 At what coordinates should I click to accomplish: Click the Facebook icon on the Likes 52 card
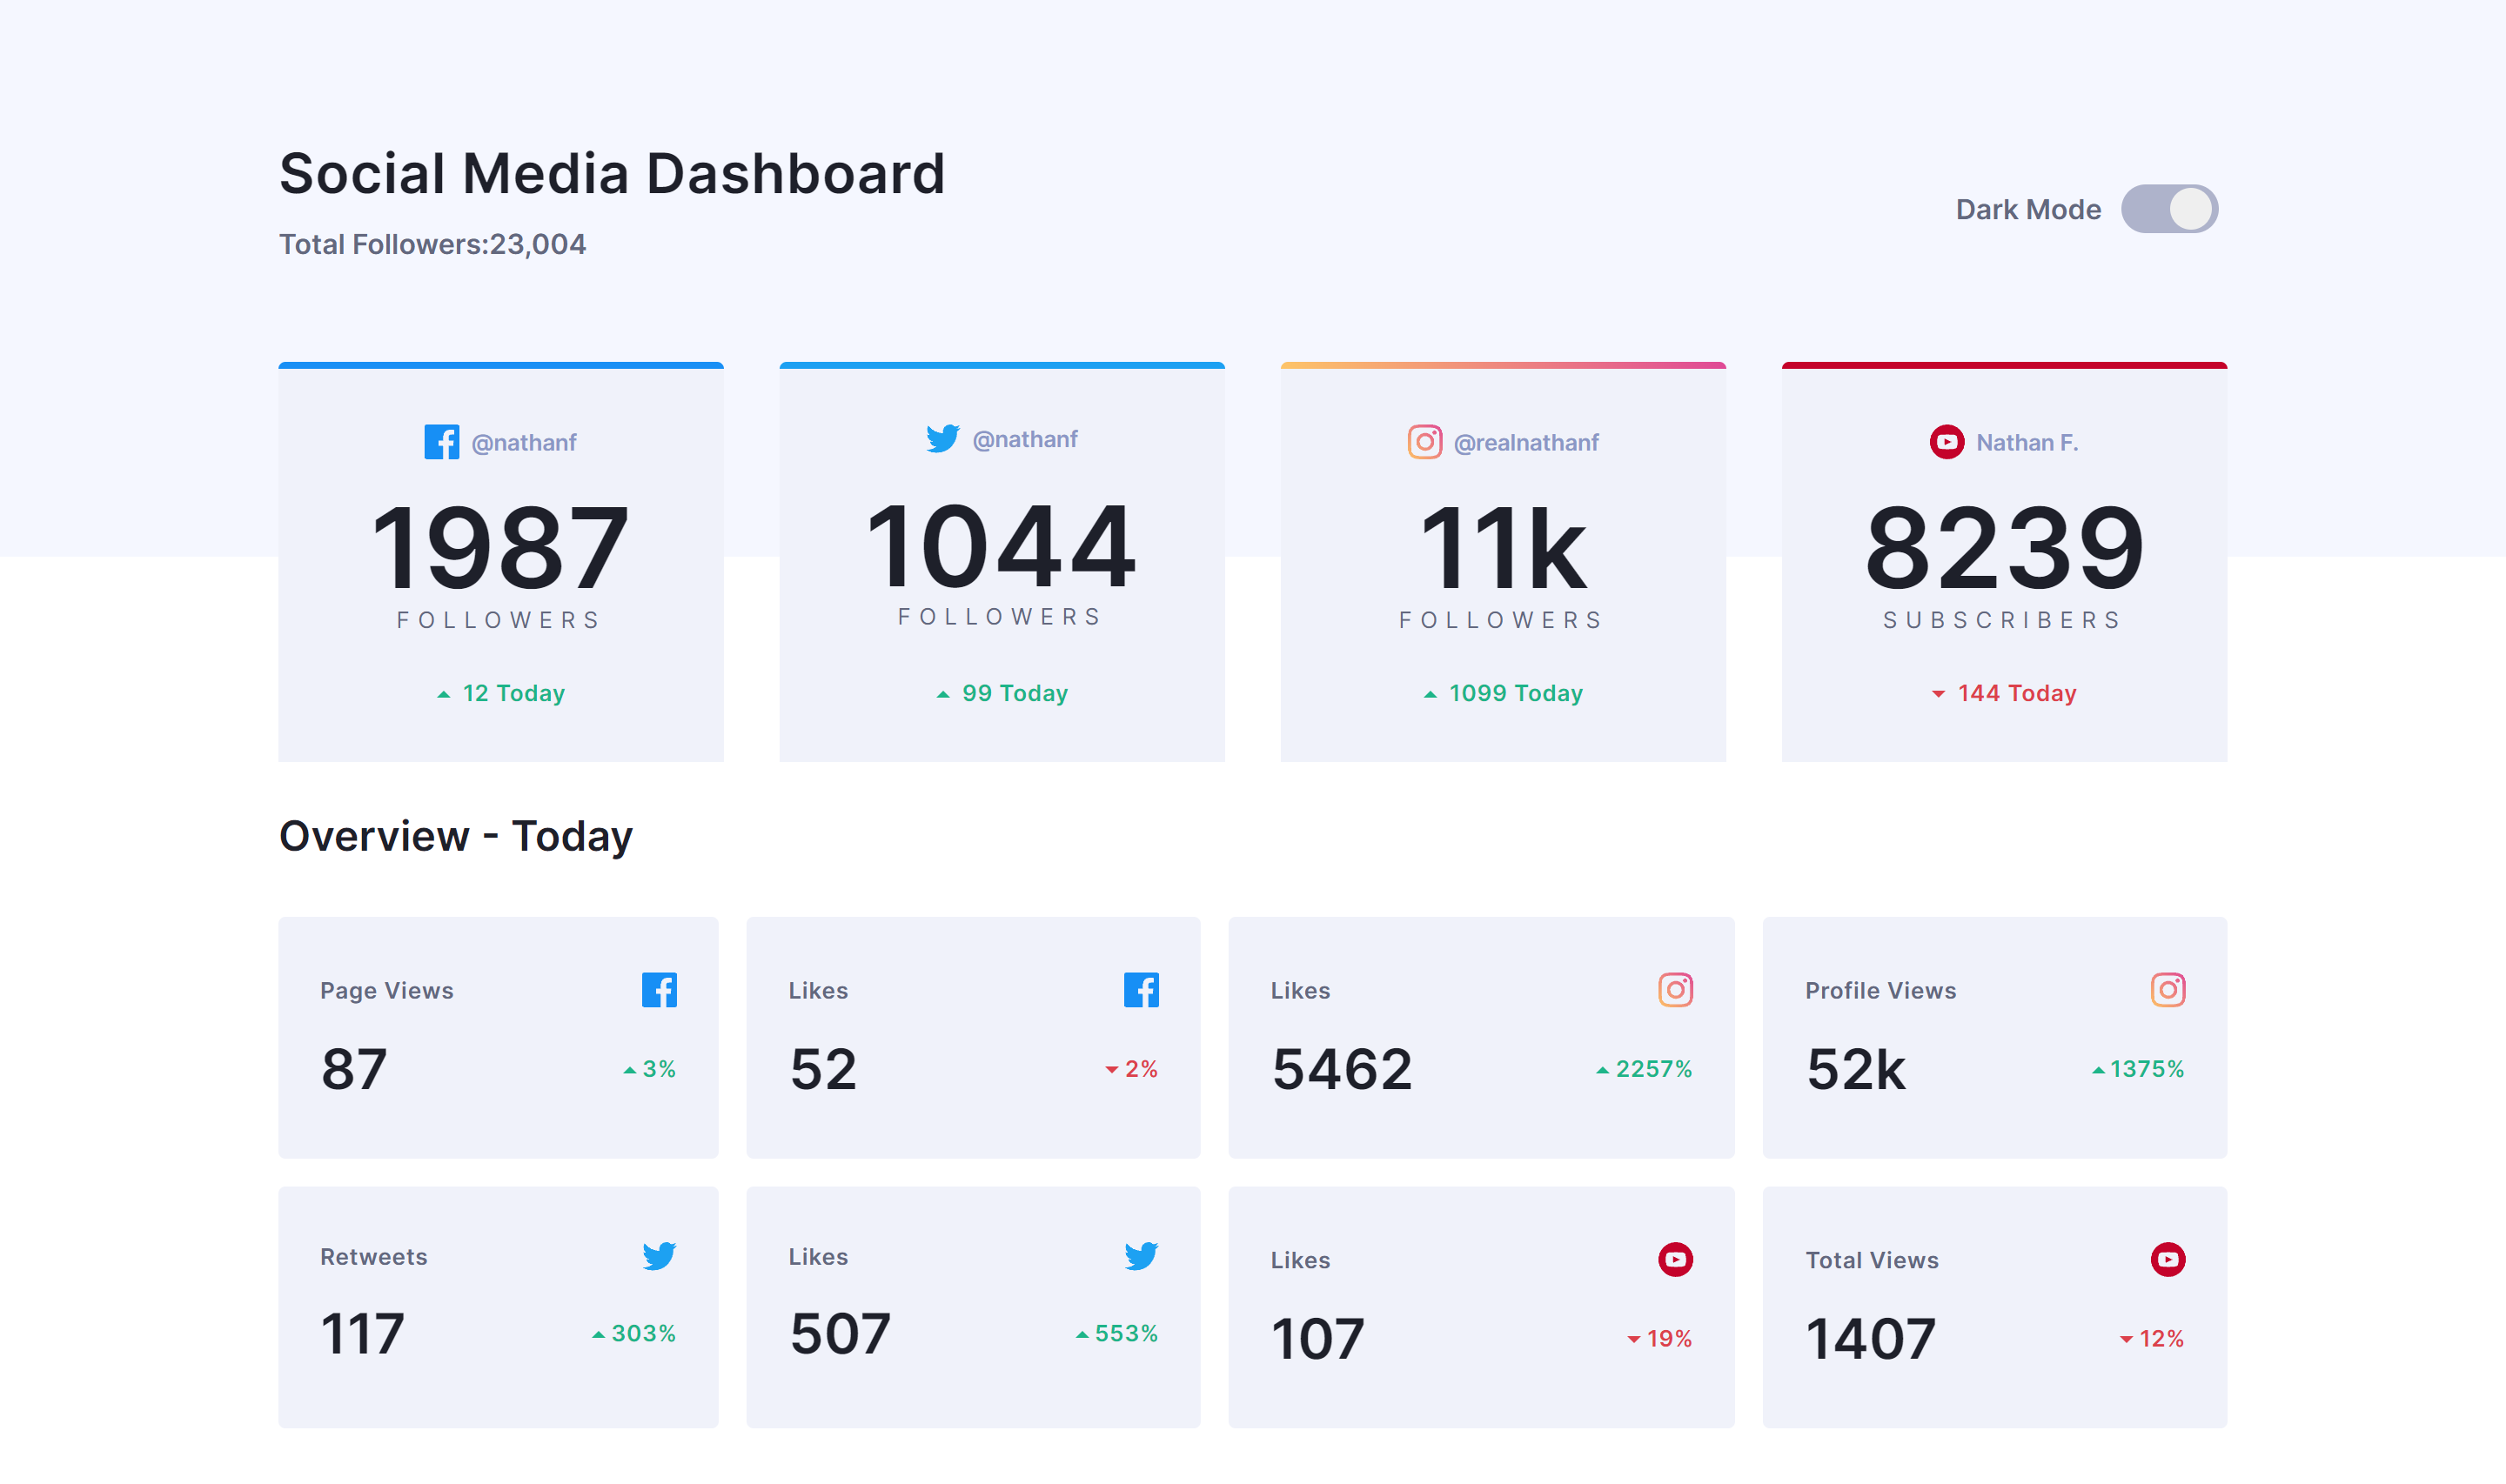coord(1141,990)
